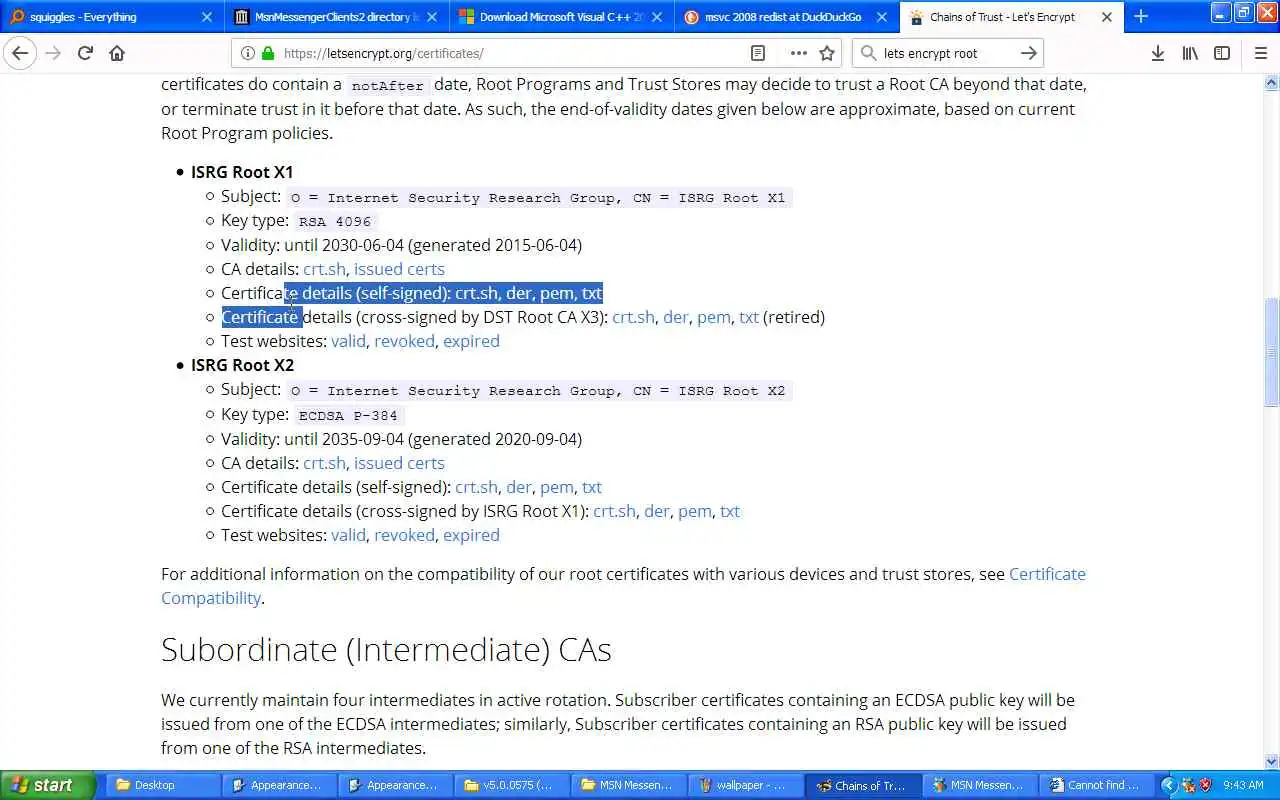Viewport: 1280px width, 800px height.
Task: Open ISRG Root X2 CA details crt.sh
Action: 324,463
